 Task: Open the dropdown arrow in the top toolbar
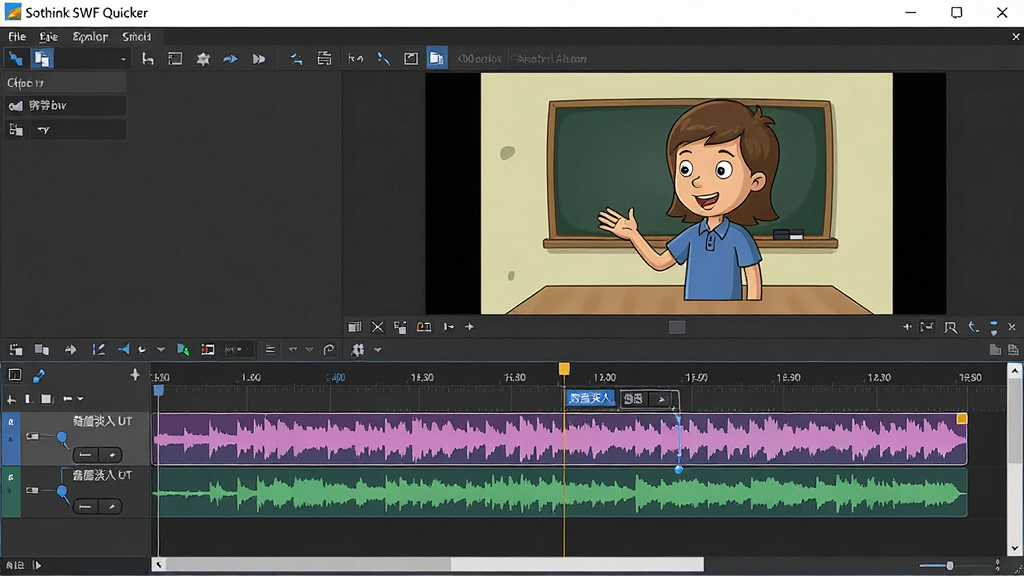click(x=123, y=59)
